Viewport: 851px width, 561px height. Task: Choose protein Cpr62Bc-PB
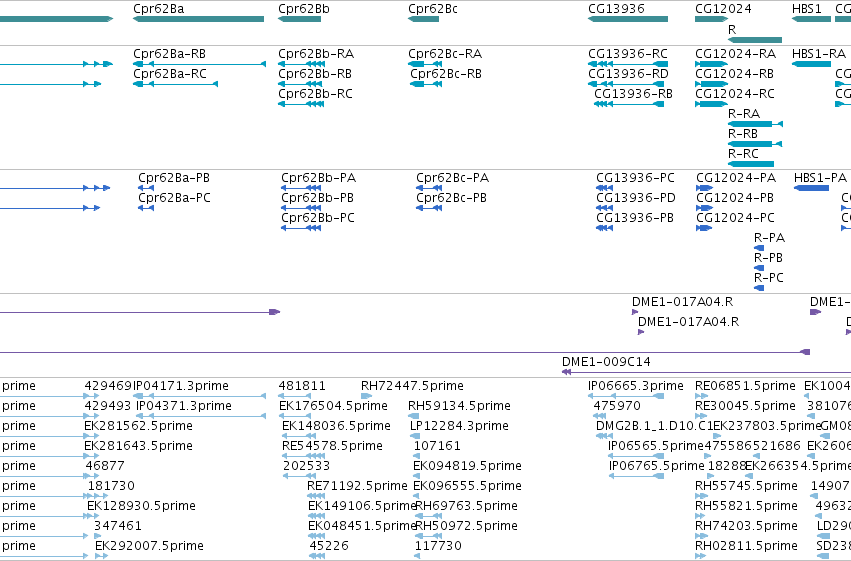452,198
